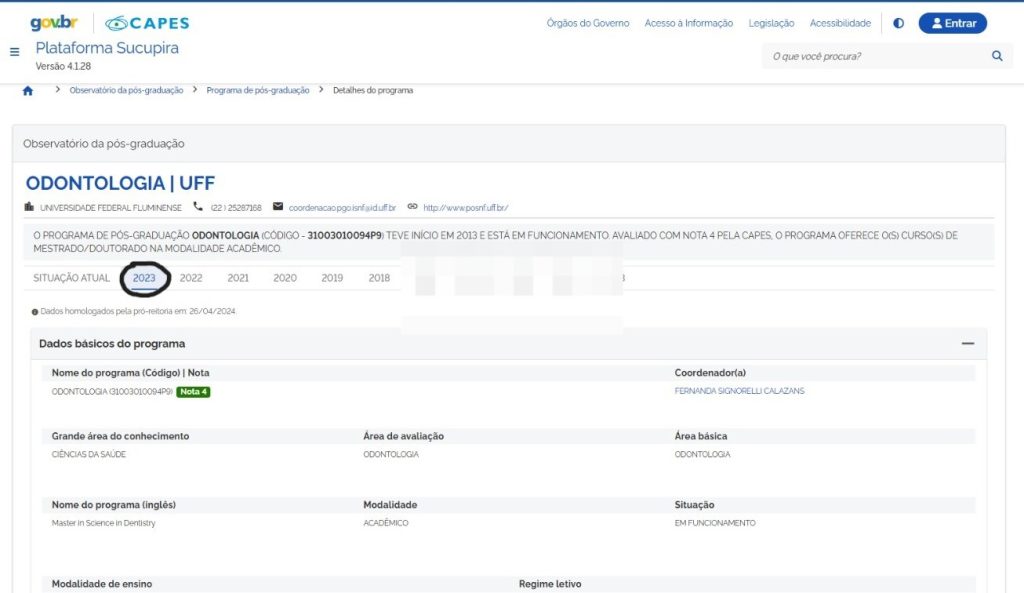This screenshot has height=593, width=1024.
Task: Switch to the 2018 tab
Action: click(379, 278)
